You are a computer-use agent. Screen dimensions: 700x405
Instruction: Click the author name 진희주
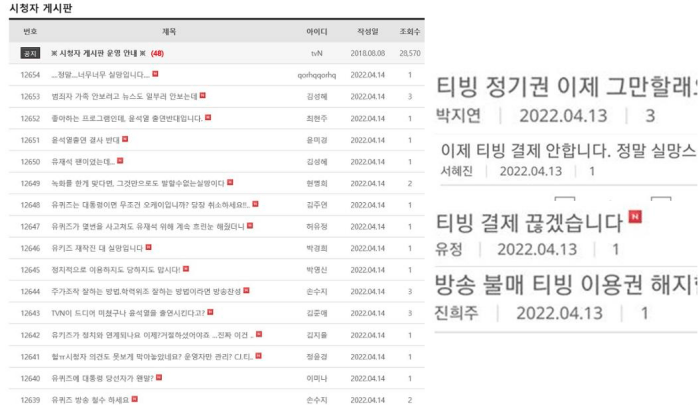456,313
